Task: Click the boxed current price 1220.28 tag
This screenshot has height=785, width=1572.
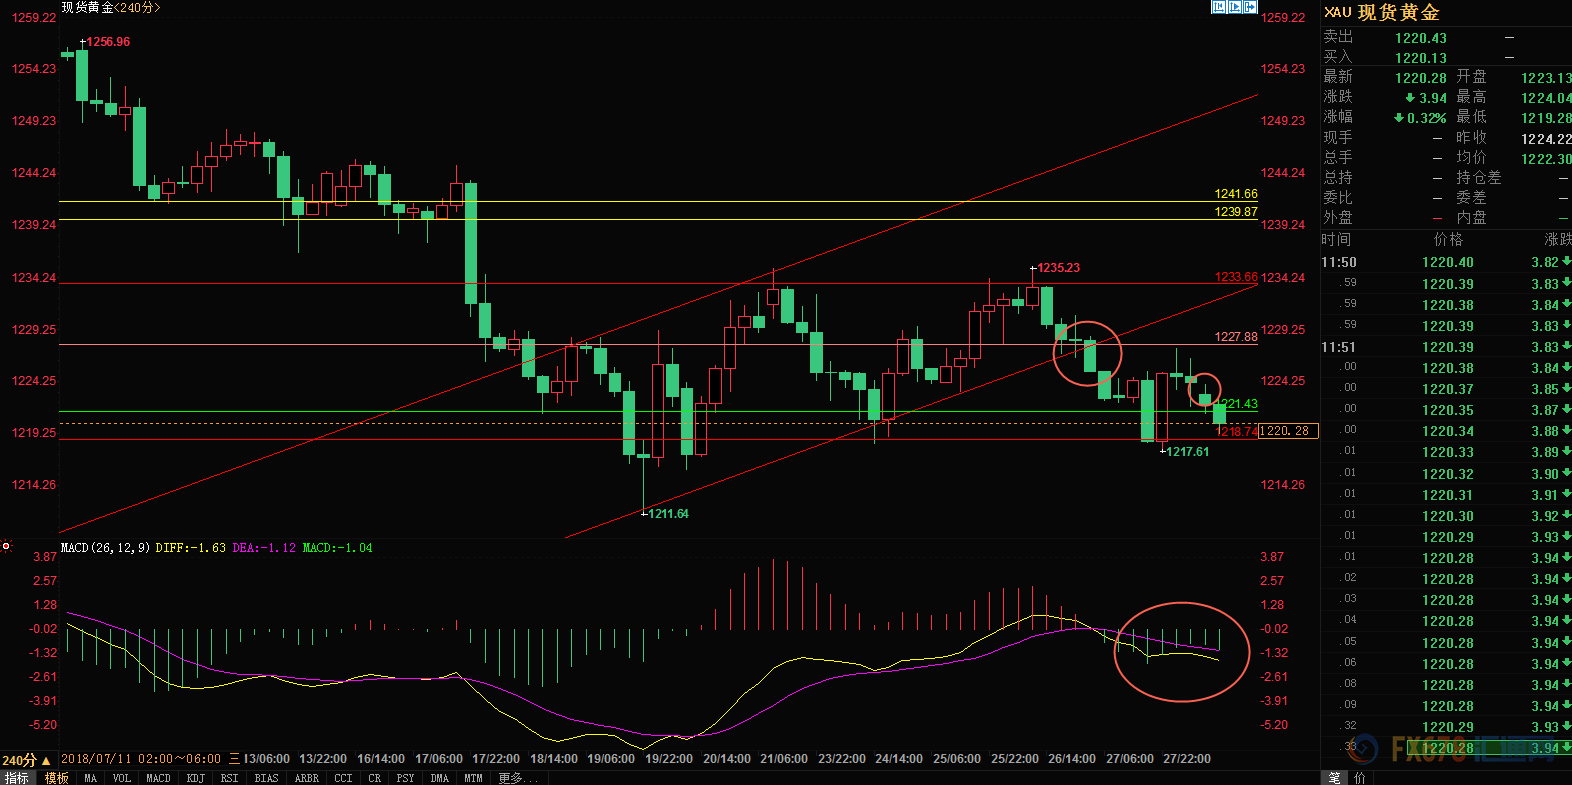Action: [x=1289, y=431]
